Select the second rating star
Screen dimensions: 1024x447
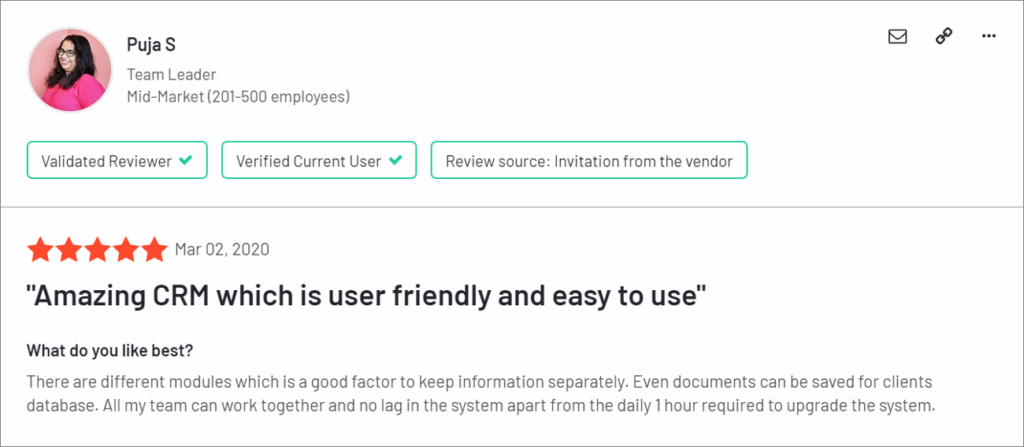[69, 249]
